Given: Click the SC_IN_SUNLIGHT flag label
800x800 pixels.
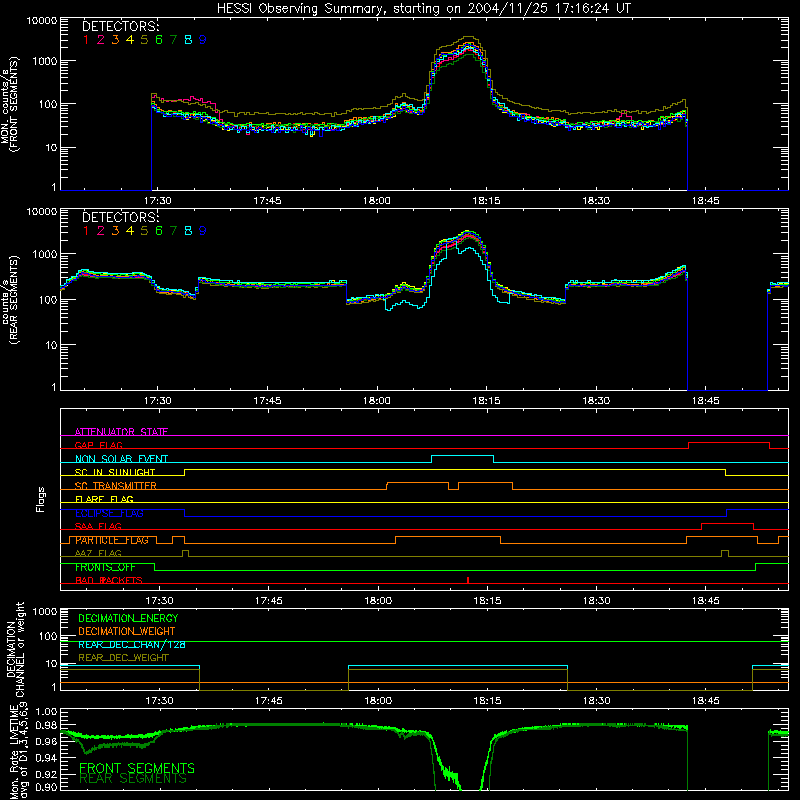Looking at the screenshot, I should tap(115, 472).
